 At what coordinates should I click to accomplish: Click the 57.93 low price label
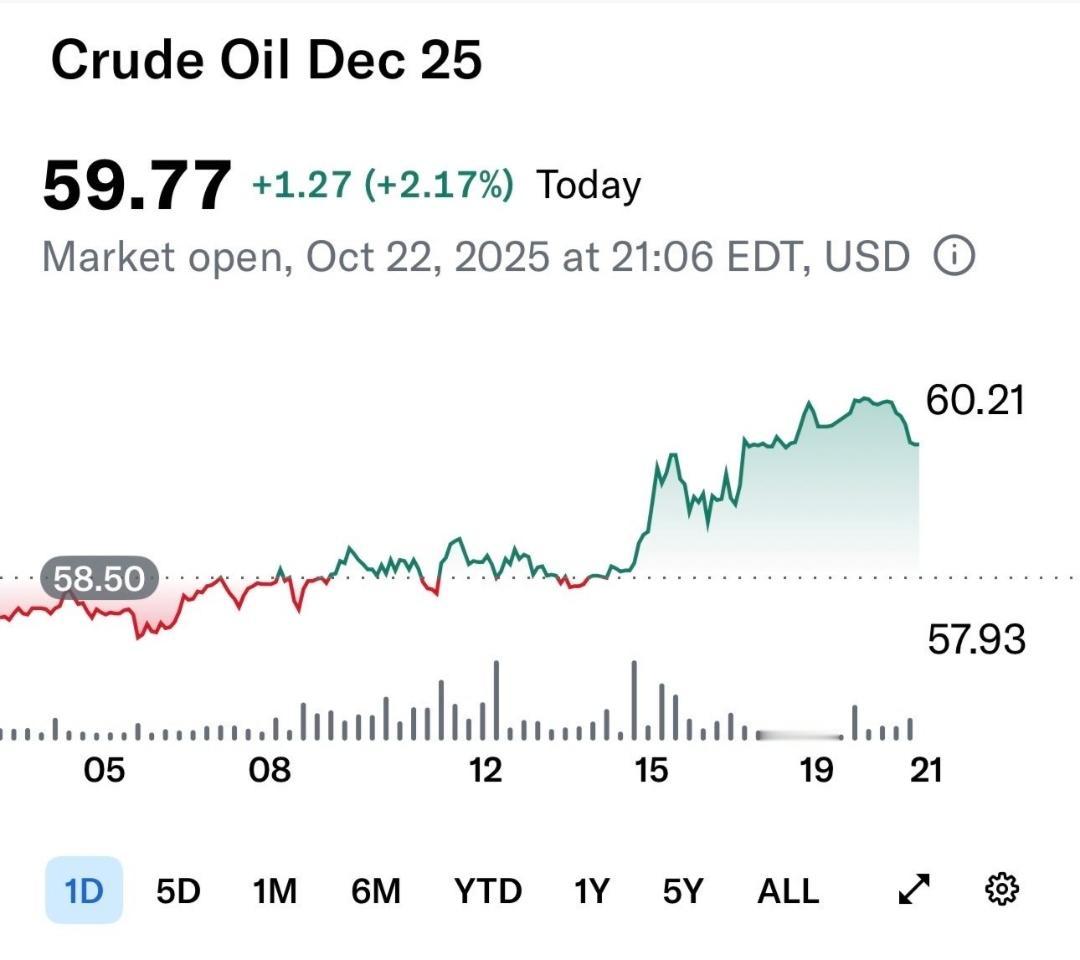pyautogui.click(x=976, y=639)
